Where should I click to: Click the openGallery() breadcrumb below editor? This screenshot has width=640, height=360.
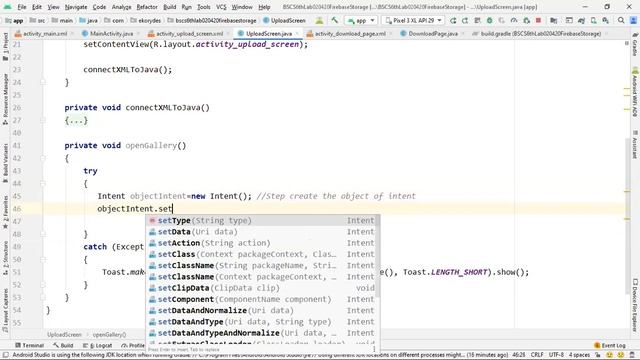(109, 335)
